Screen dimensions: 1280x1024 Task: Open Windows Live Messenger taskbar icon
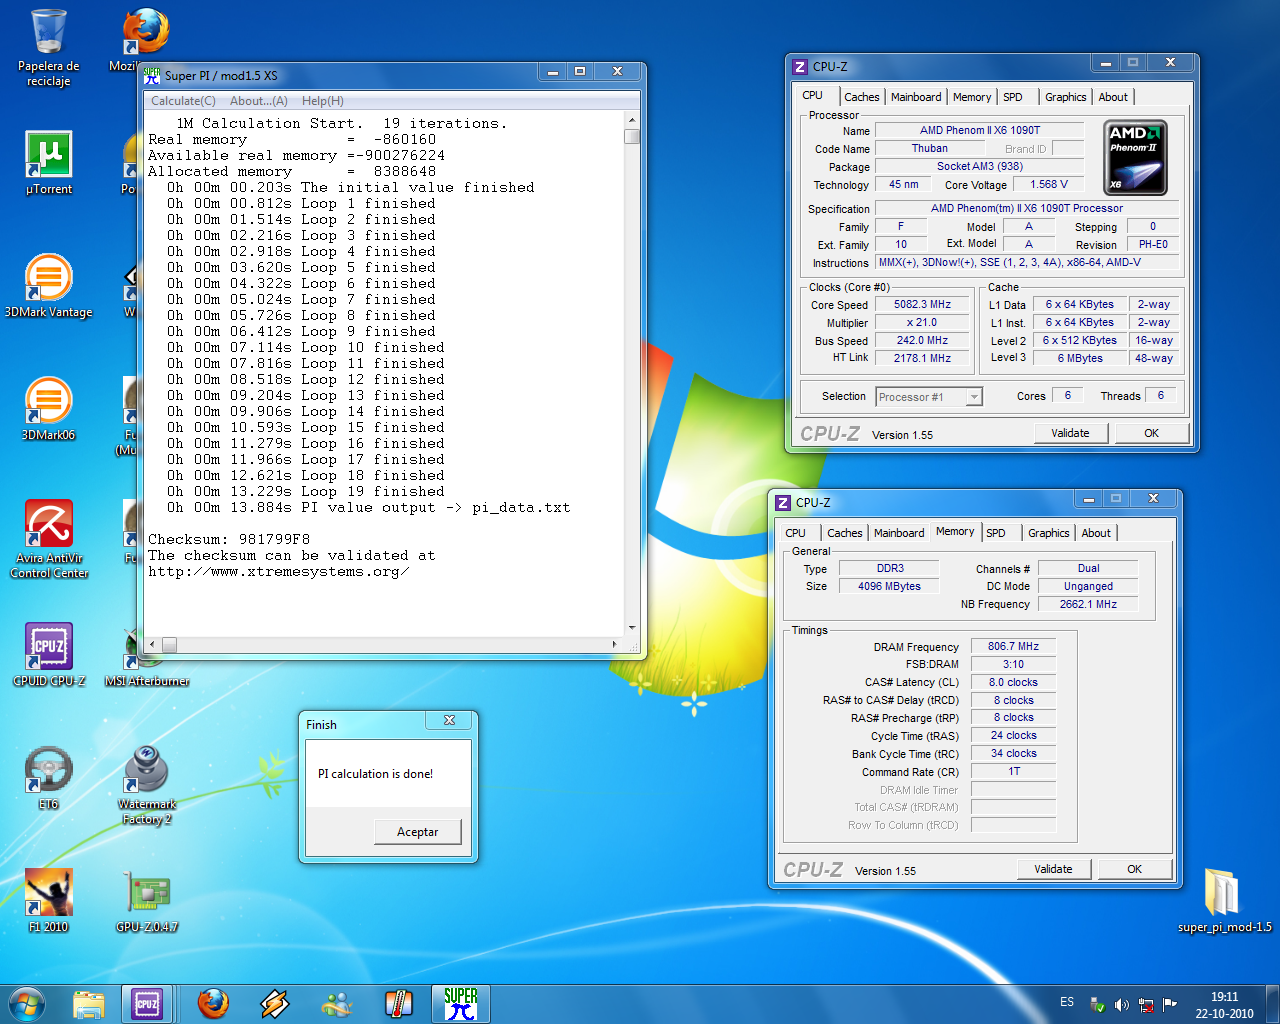[336, 1003]
